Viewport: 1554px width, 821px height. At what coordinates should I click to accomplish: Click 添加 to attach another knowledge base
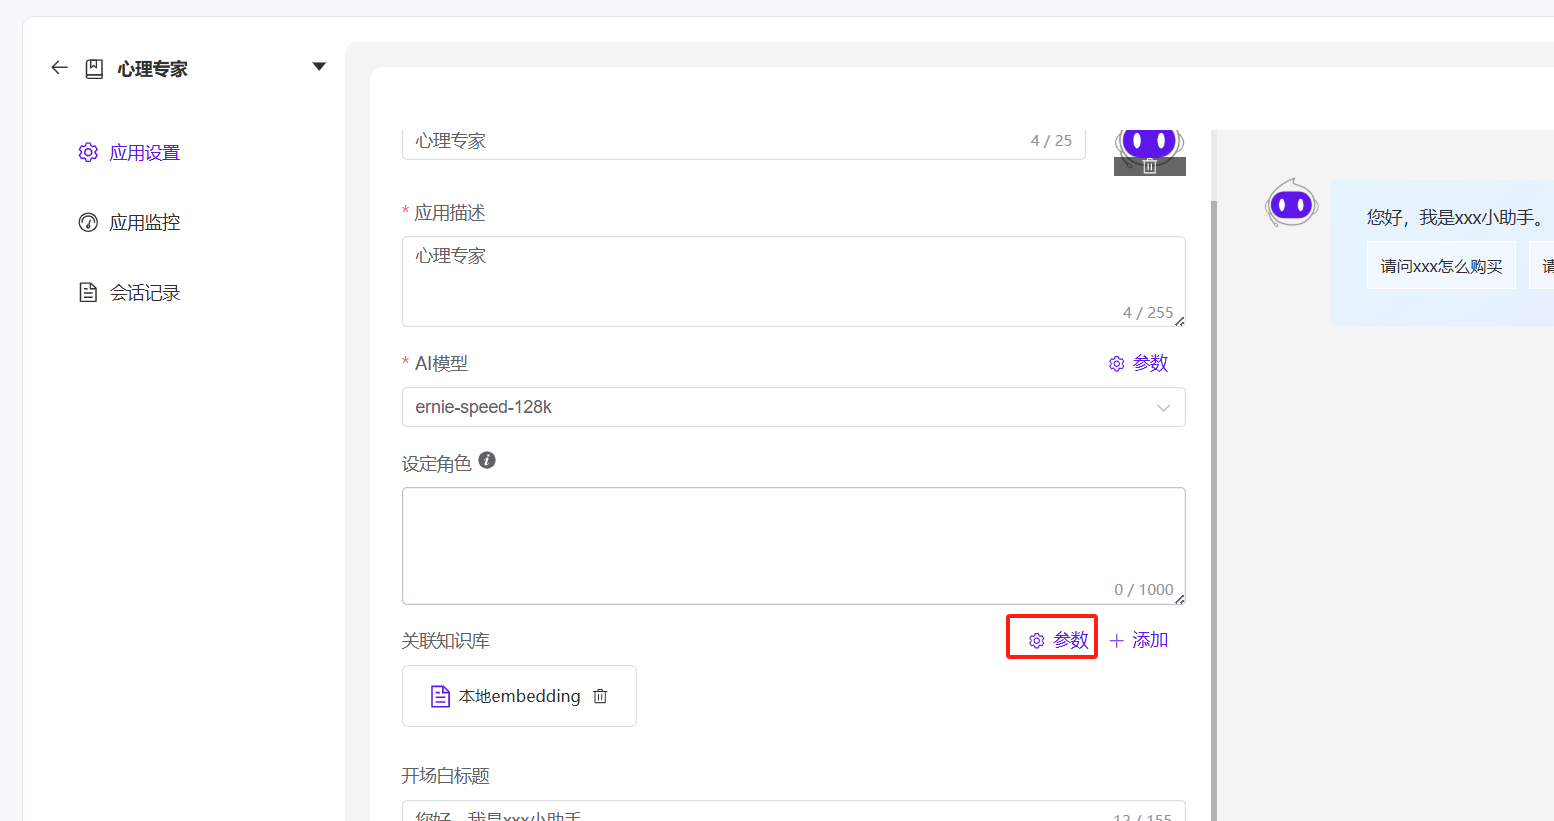1141,639
